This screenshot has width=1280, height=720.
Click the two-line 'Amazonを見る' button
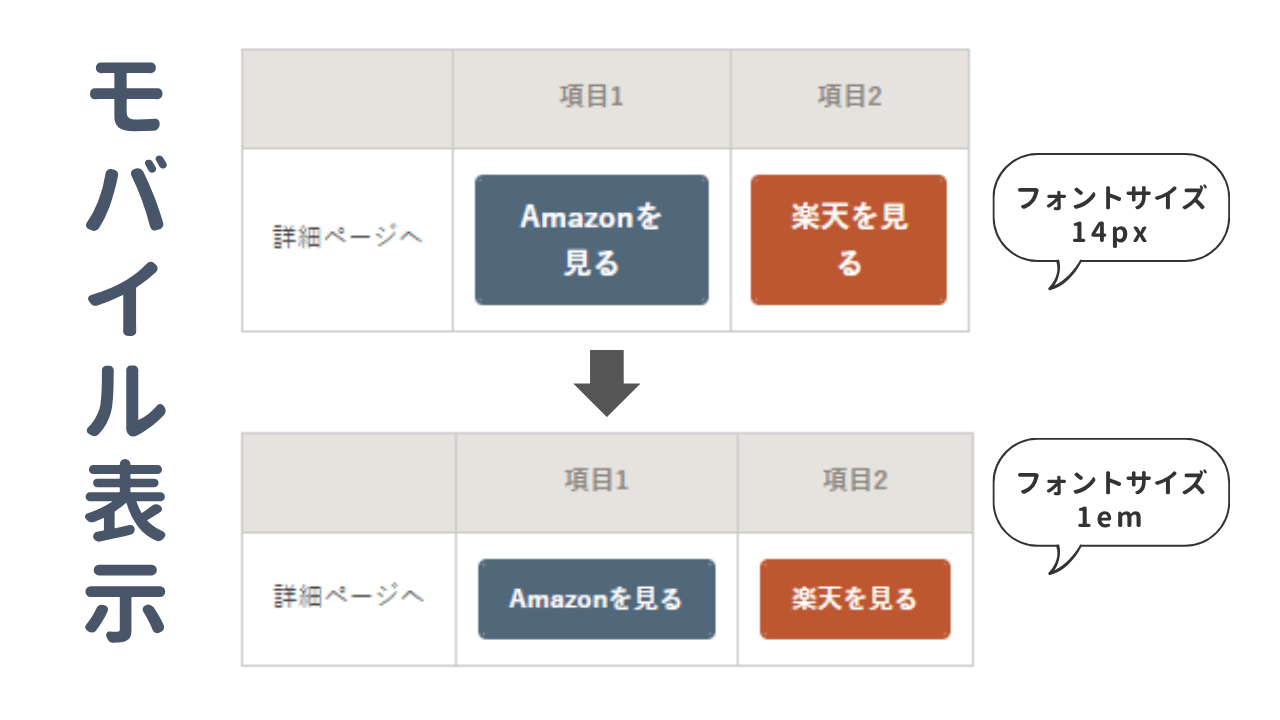tap(591, 240)
